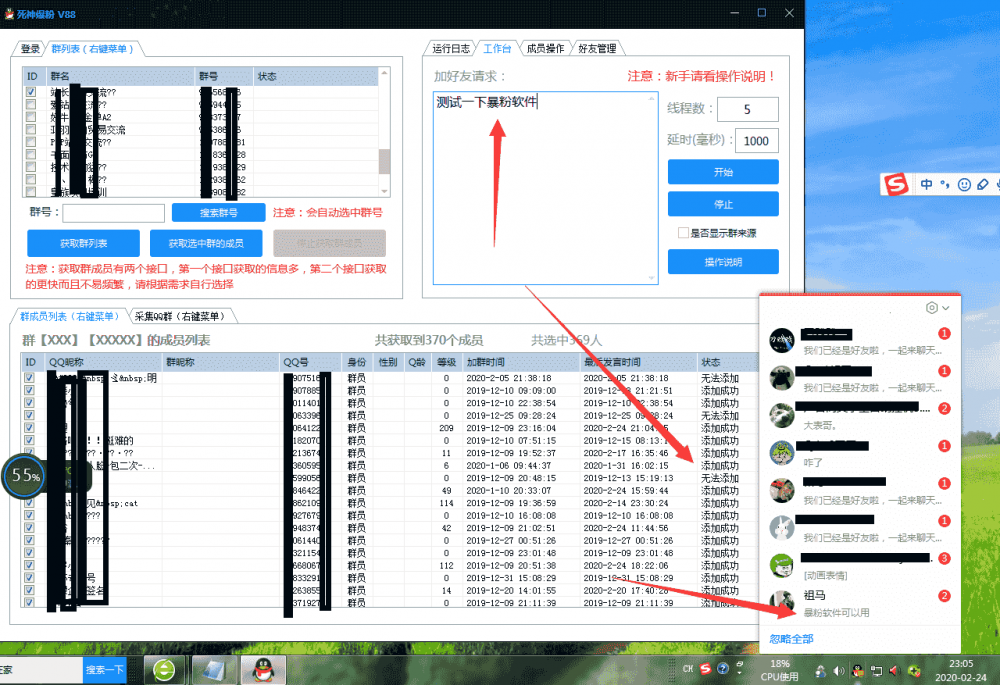Screen dimensions: 1000x685
Task: Uncheck member row joined 2019-12-31 15:08:29
Action: point(29,578)
